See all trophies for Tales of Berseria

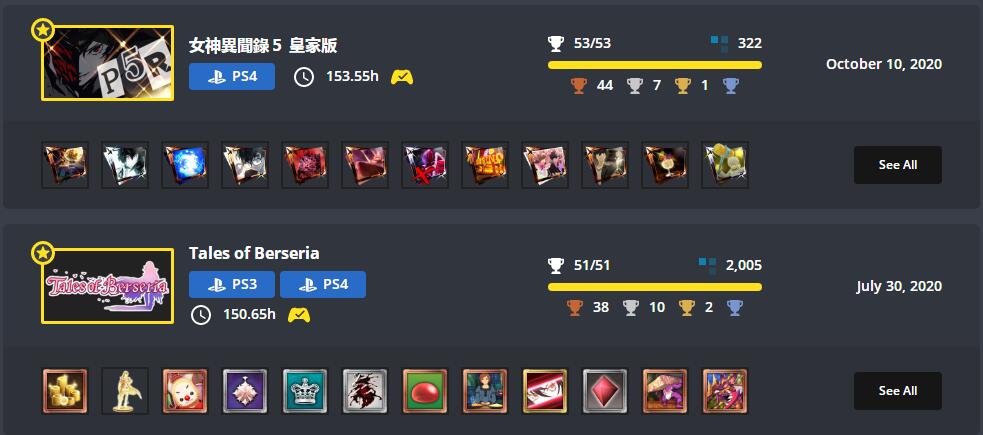tap(898, 390)
